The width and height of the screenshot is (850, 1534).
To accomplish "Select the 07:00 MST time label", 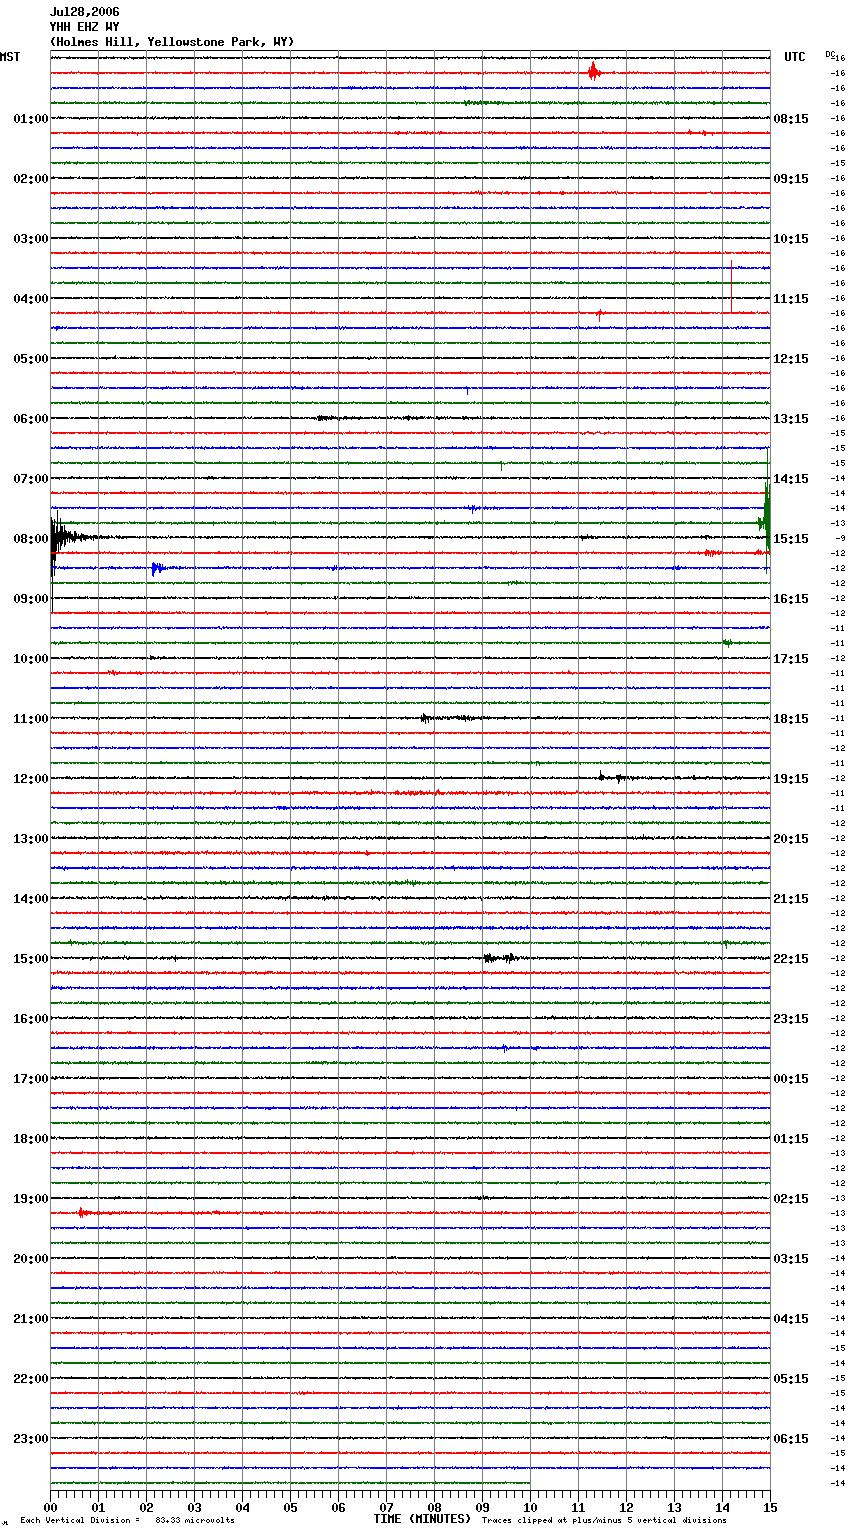I will 31,479.
